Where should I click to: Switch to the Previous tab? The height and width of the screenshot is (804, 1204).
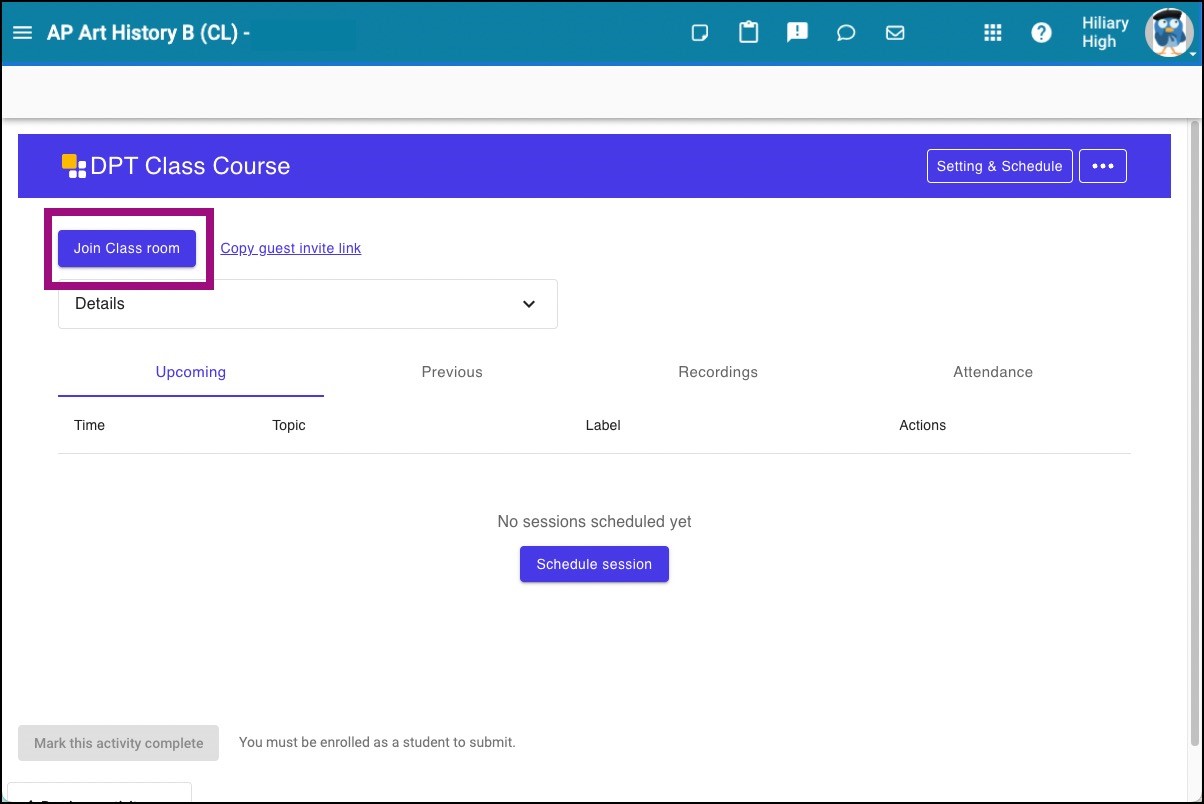tap(452, 371)
